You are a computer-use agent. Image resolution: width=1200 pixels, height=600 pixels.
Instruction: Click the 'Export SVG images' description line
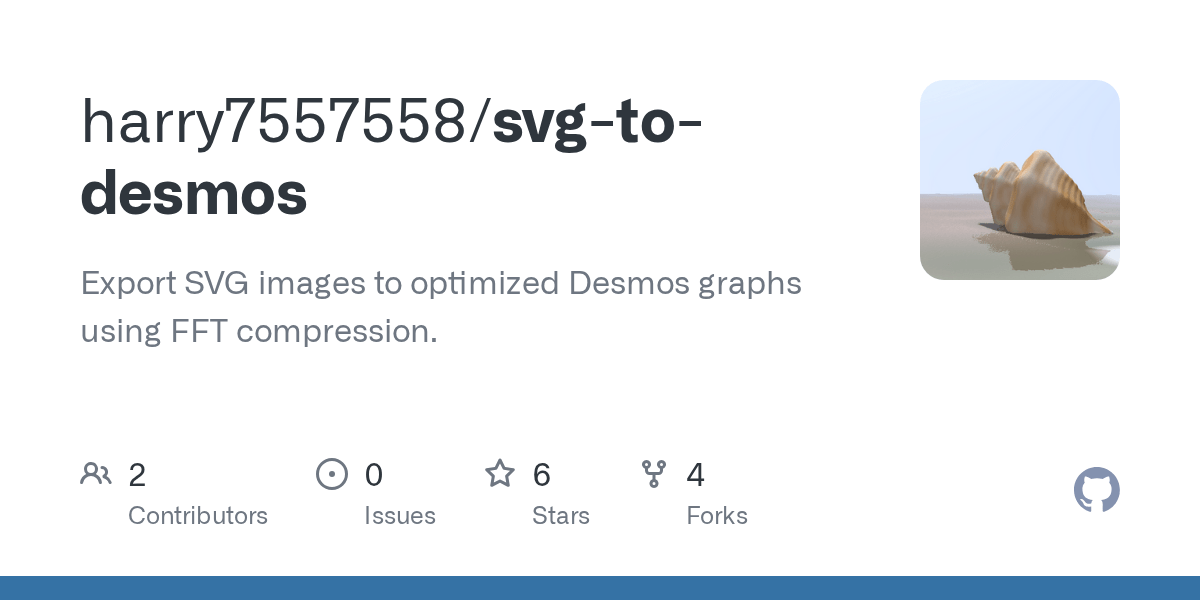click(441, 284)
